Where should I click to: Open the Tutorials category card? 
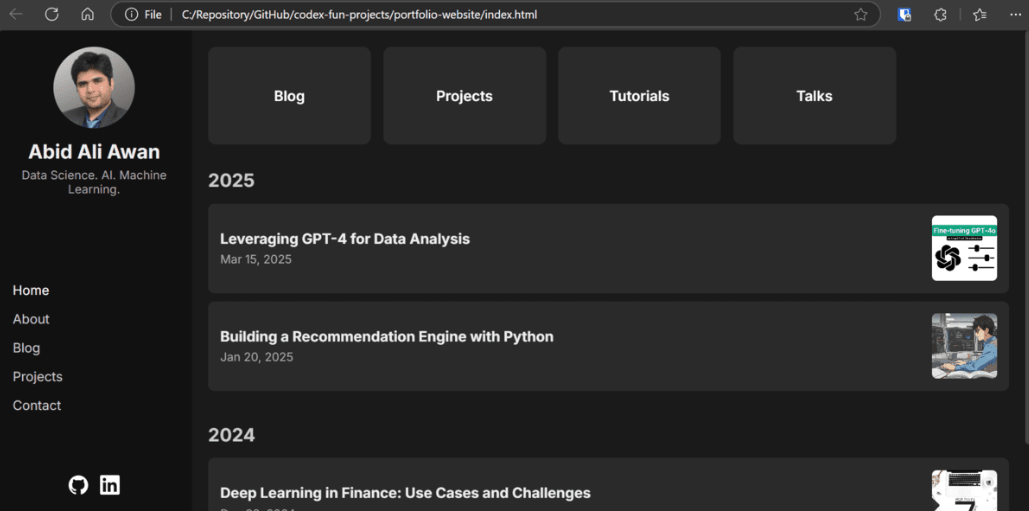[x=639, y=96]
